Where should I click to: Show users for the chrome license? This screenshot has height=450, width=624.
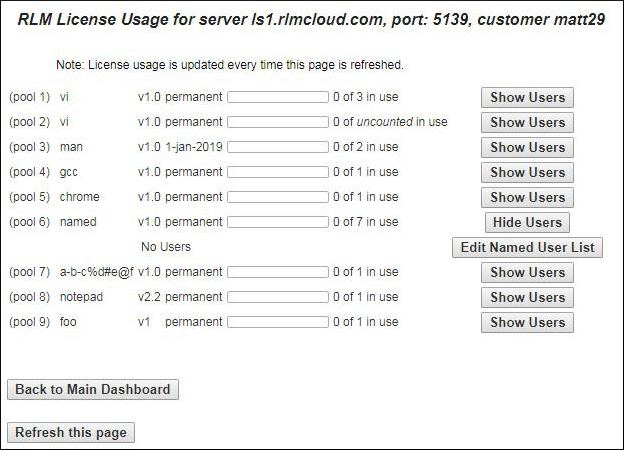click(527, 197)
